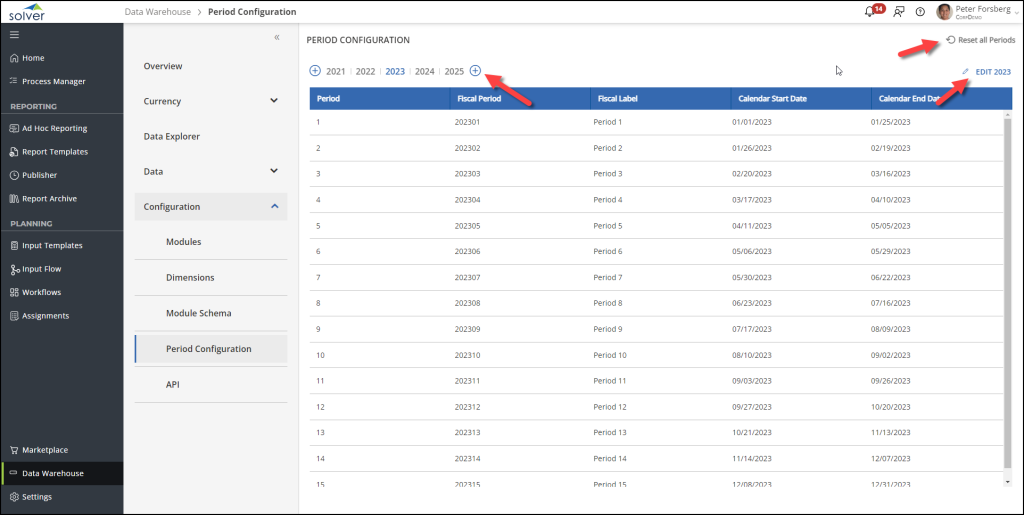Go to Ad Hoc Reporting
The width and height of the screenshot is (1024, 515).
54,128
